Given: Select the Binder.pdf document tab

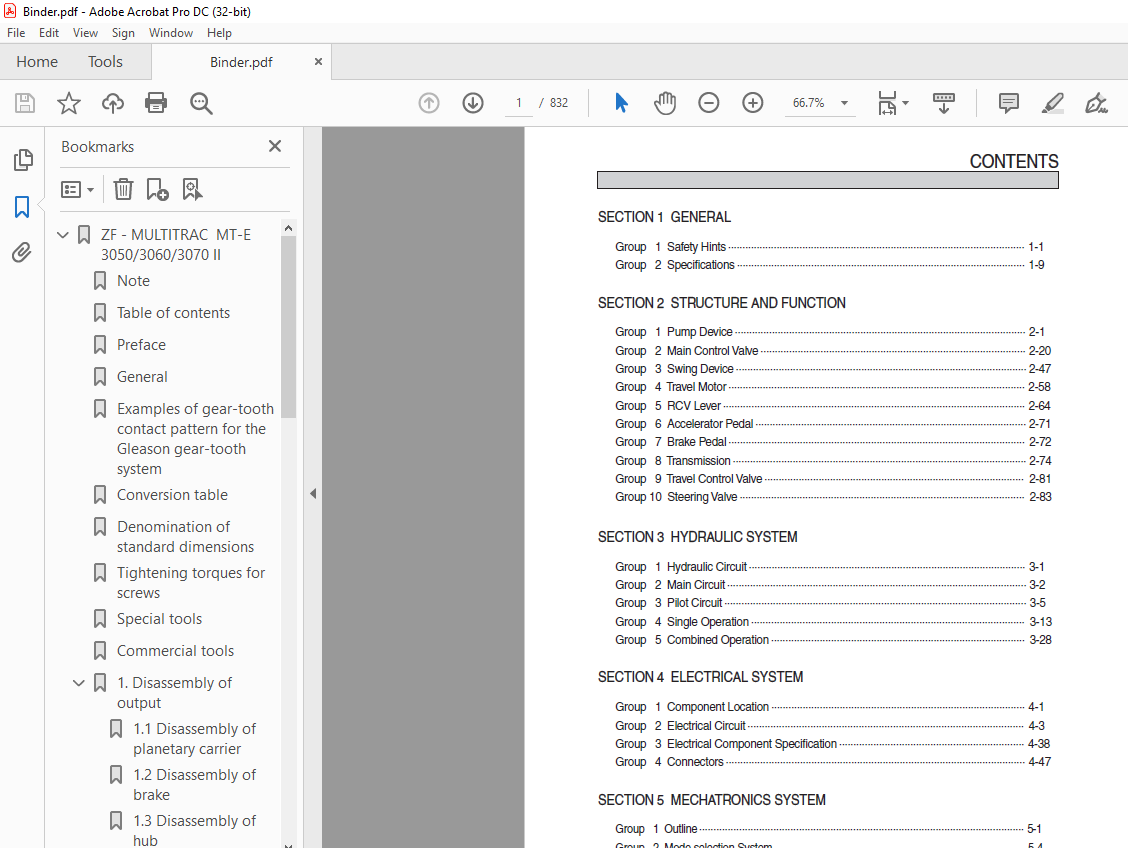Looking at the screenshot, I should [241, 62].
